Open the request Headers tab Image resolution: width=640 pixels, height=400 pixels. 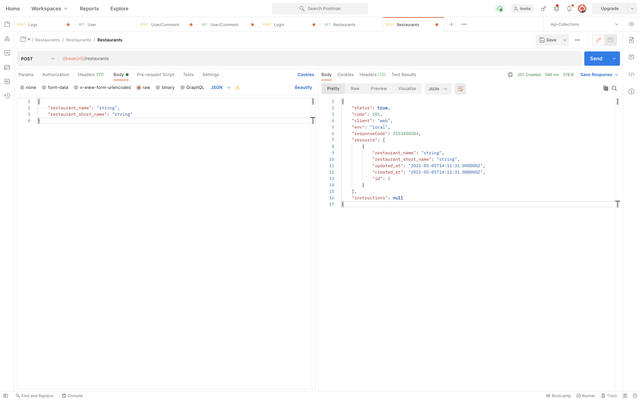(x=91, y=75)
